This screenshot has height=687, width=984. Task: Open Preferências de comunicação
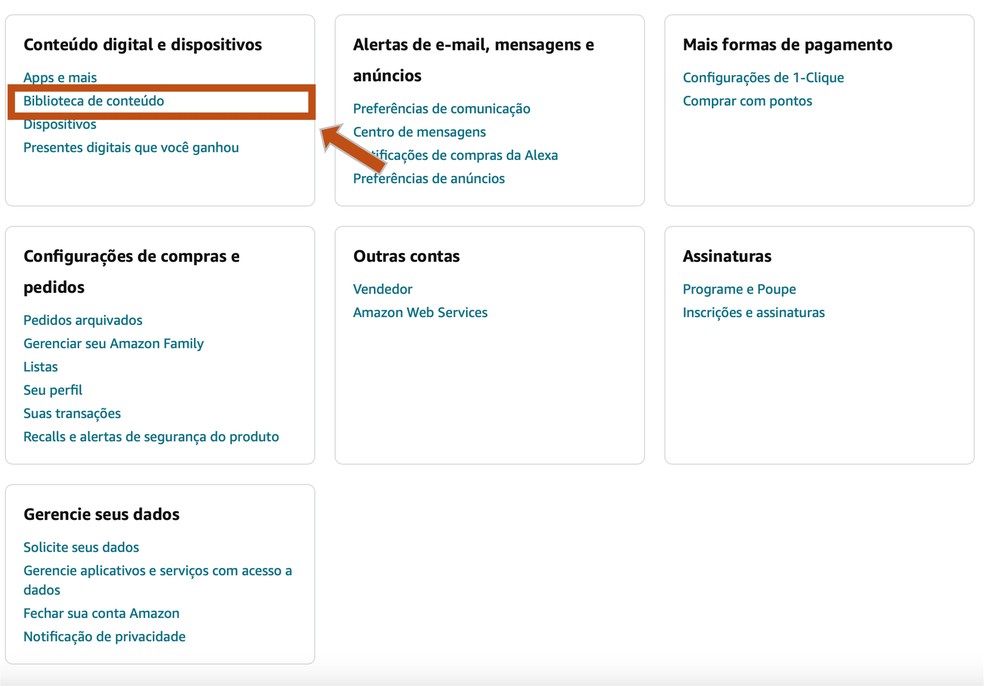click(x=441, y=108)
